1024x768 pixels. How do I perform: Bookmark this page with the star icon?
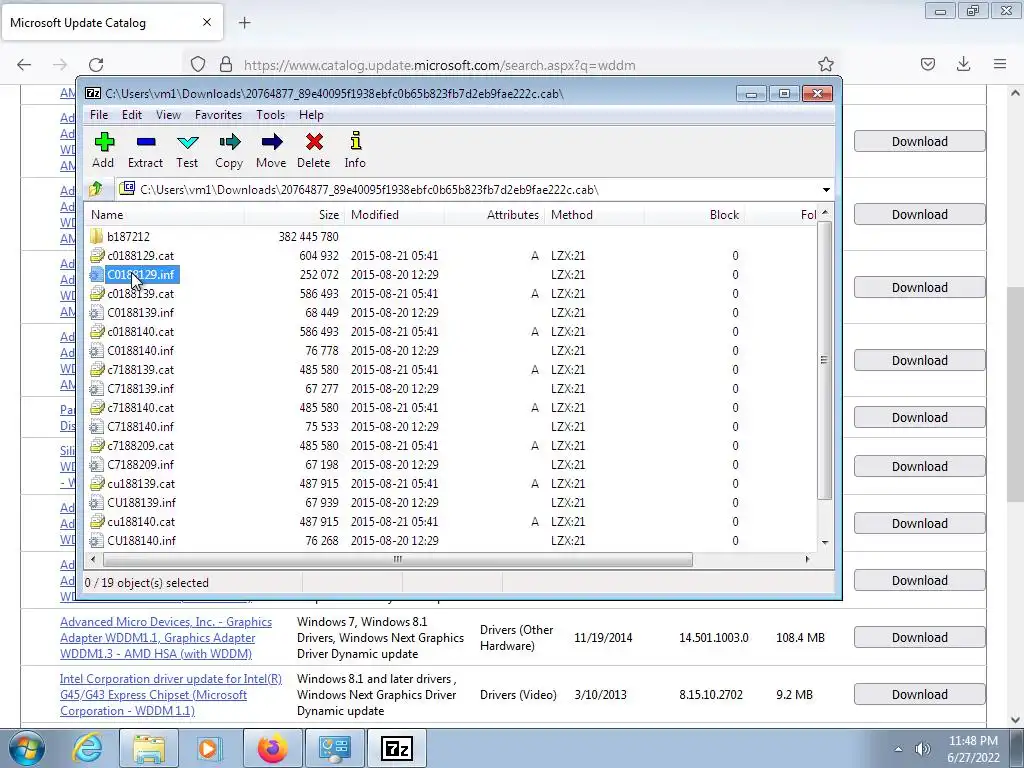point(825,64)
